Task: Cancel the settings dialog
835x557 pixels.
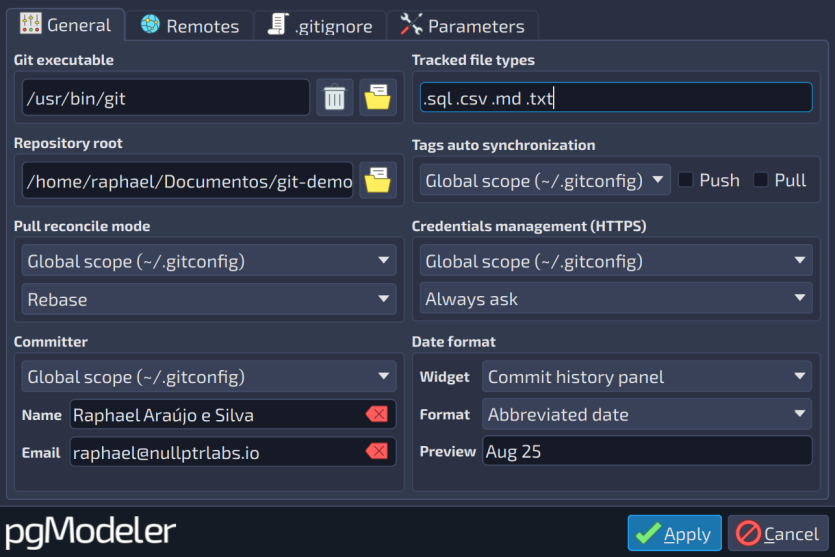Action: (x=778, y=533)
